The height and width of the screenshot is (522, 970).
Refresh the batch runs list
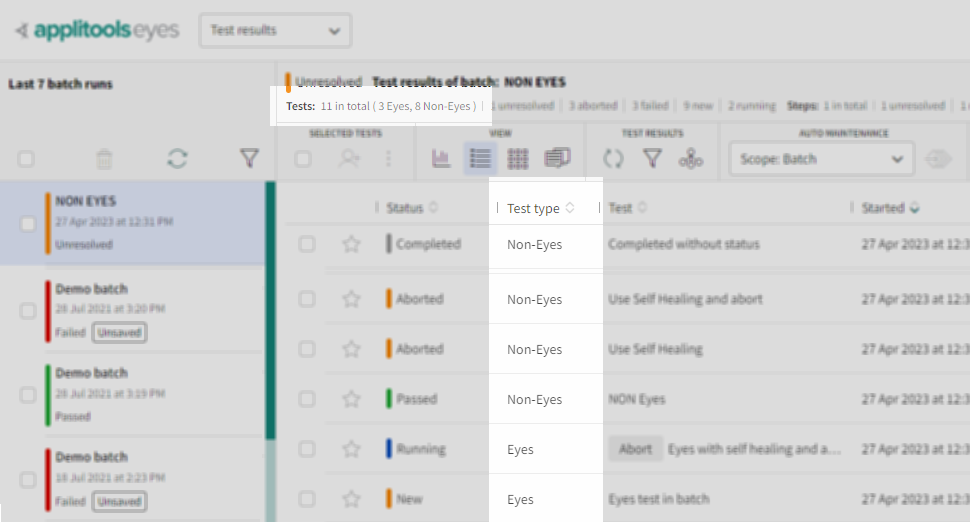(x=177, y=158)
